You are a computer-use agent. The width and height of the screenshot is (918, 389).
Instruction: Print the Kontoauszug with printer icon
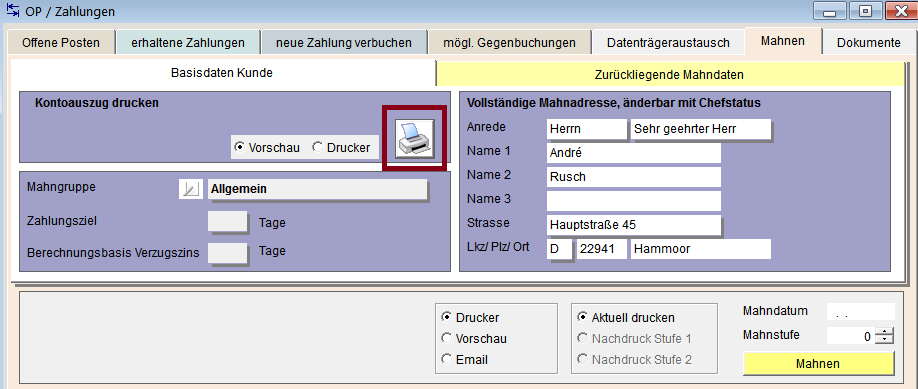coord(414,138)
